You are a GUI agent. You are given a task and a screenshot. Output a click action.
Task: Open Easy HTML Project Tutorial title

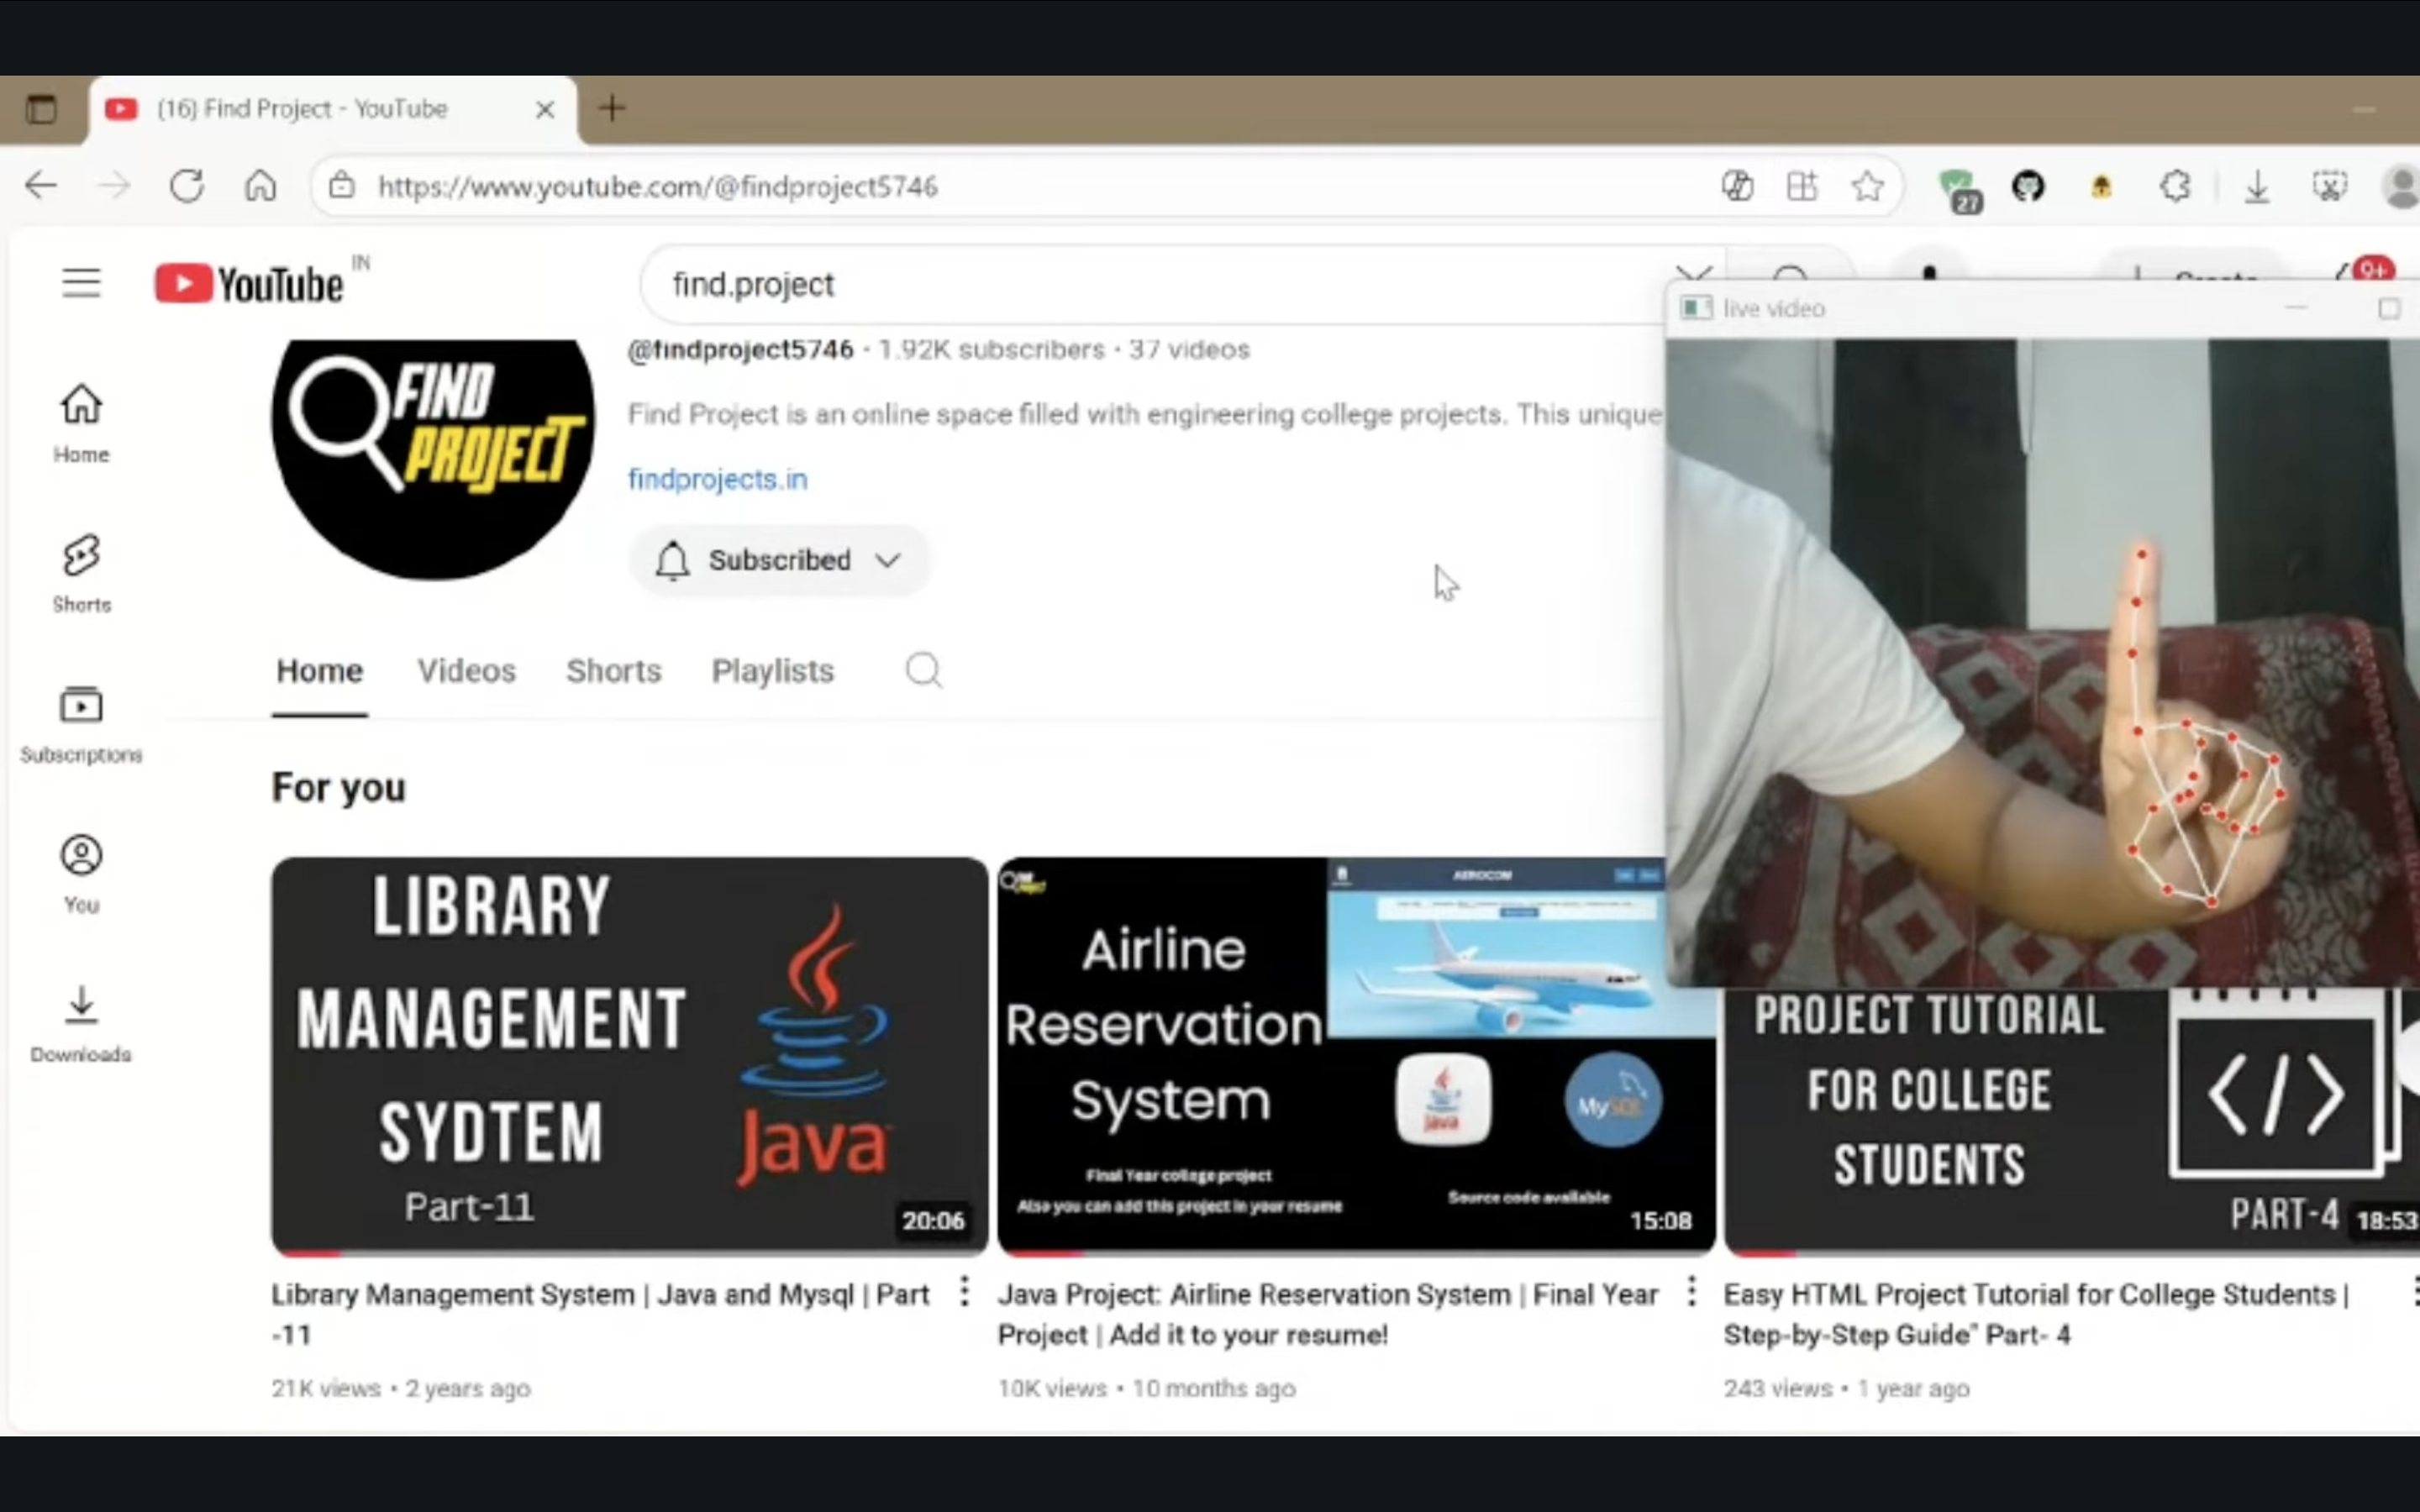2036,1314
